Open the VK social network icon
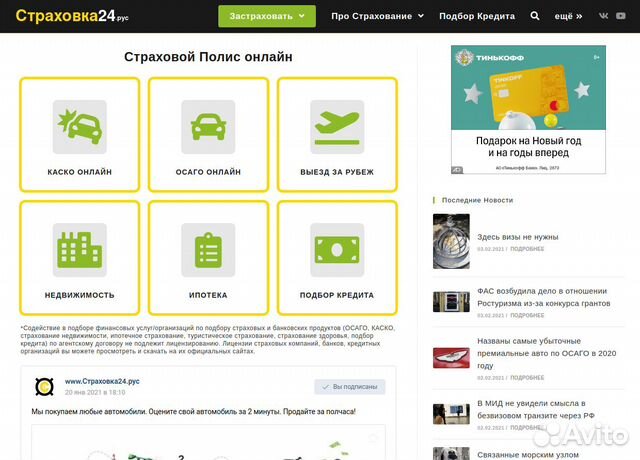Screen dimensions: 640x460 pos(603,16)
